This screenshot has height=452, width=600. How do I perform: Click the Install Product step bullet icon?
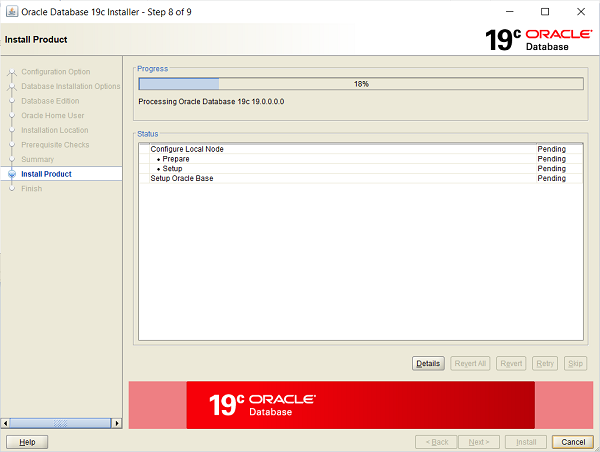[x=12, y=174]
